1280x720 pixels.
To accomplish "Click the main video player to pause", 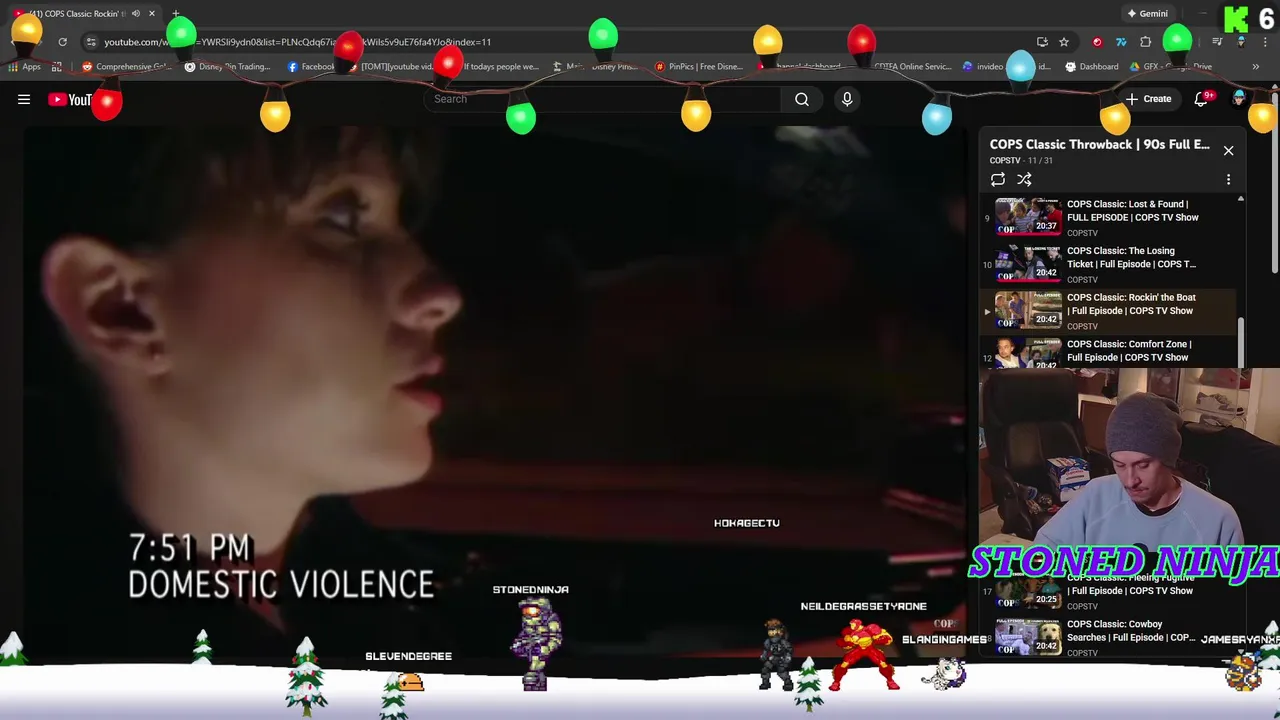I will 494,390.
